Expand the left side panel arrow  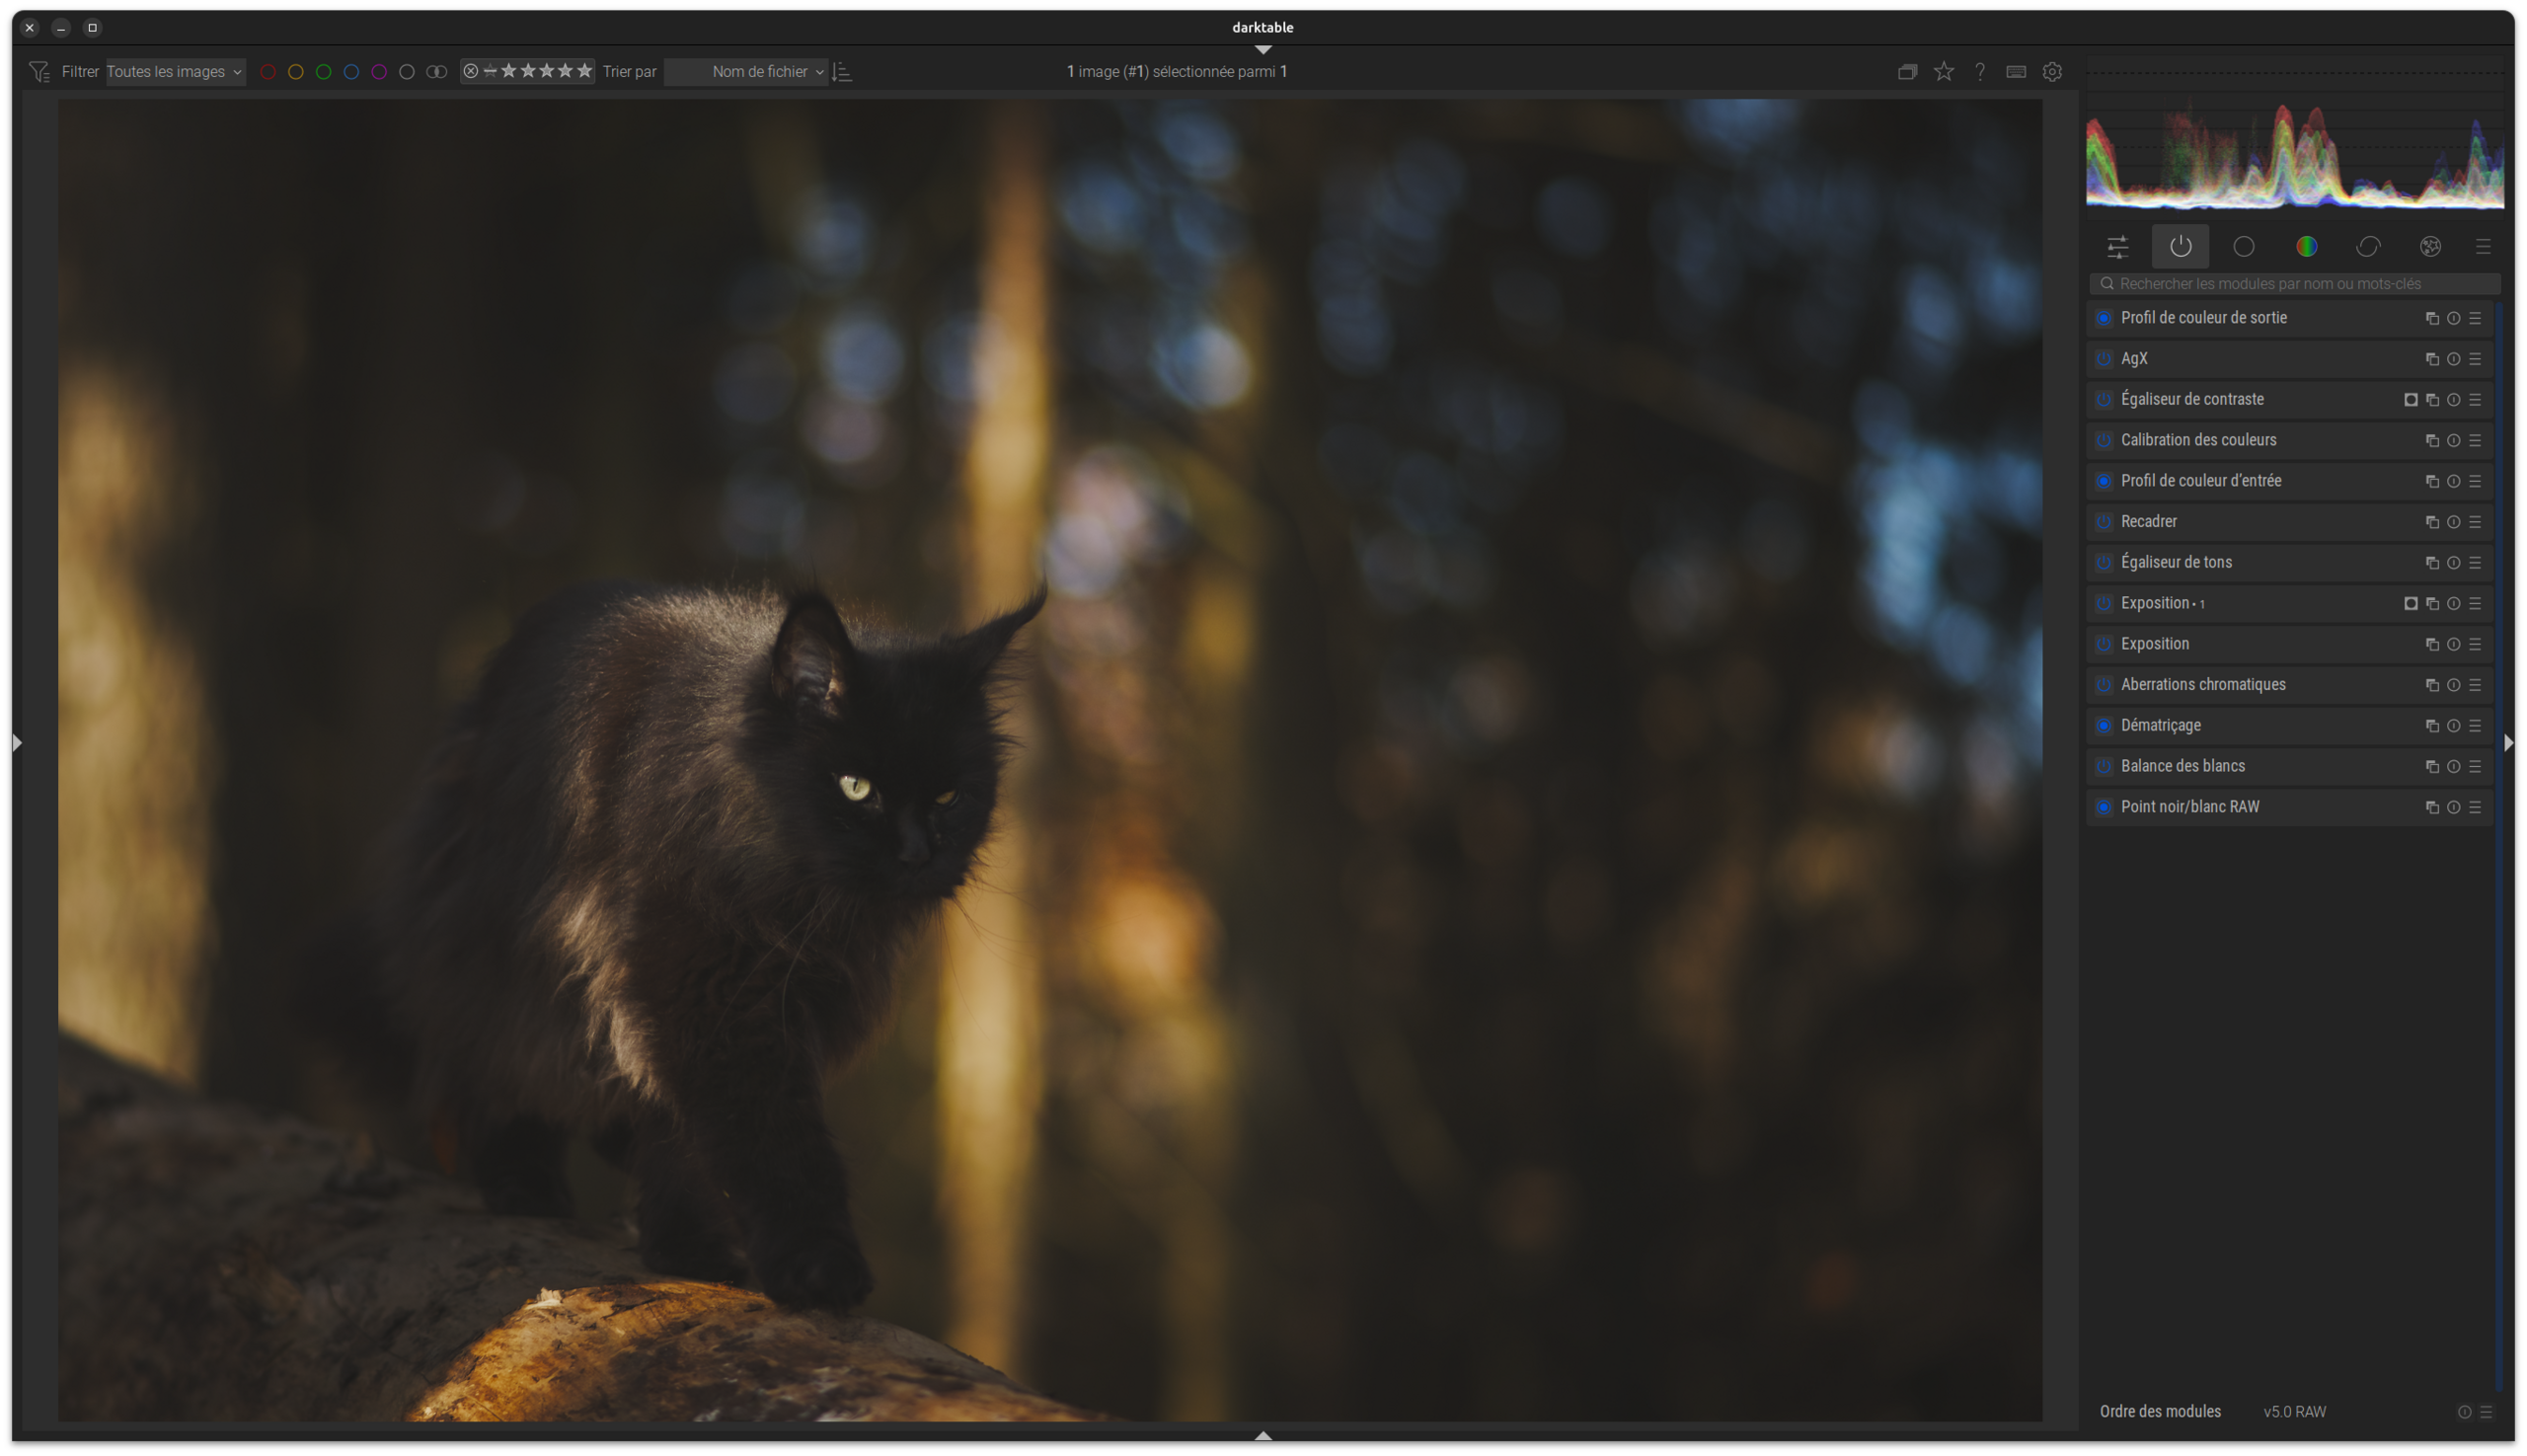click(x=16, y=743)
